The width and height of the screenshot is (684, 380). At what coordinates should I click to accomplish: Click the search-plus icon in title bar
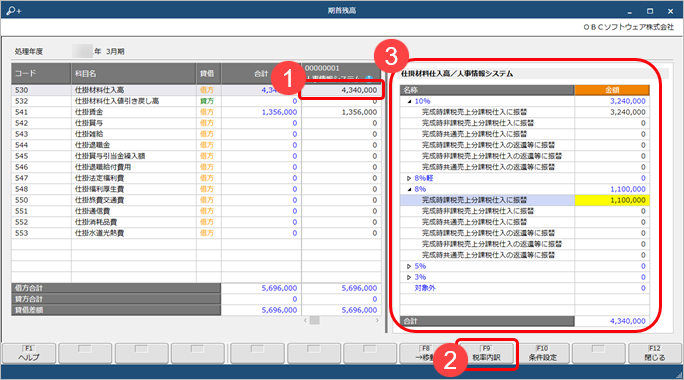14,10
